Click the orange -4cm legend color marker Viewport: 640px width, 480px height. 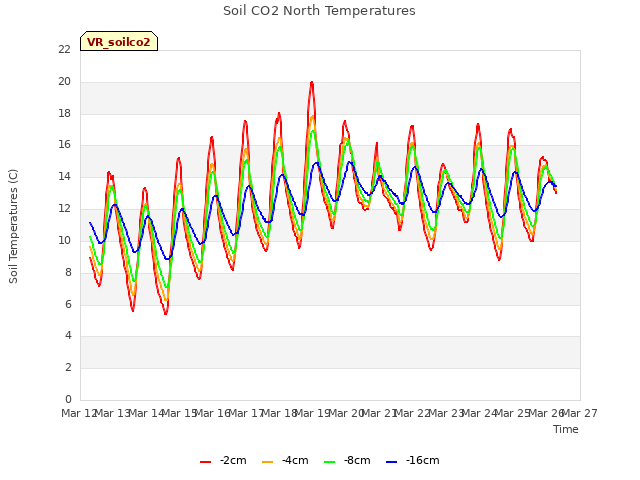pyautogui.click(x=267, y=462)
